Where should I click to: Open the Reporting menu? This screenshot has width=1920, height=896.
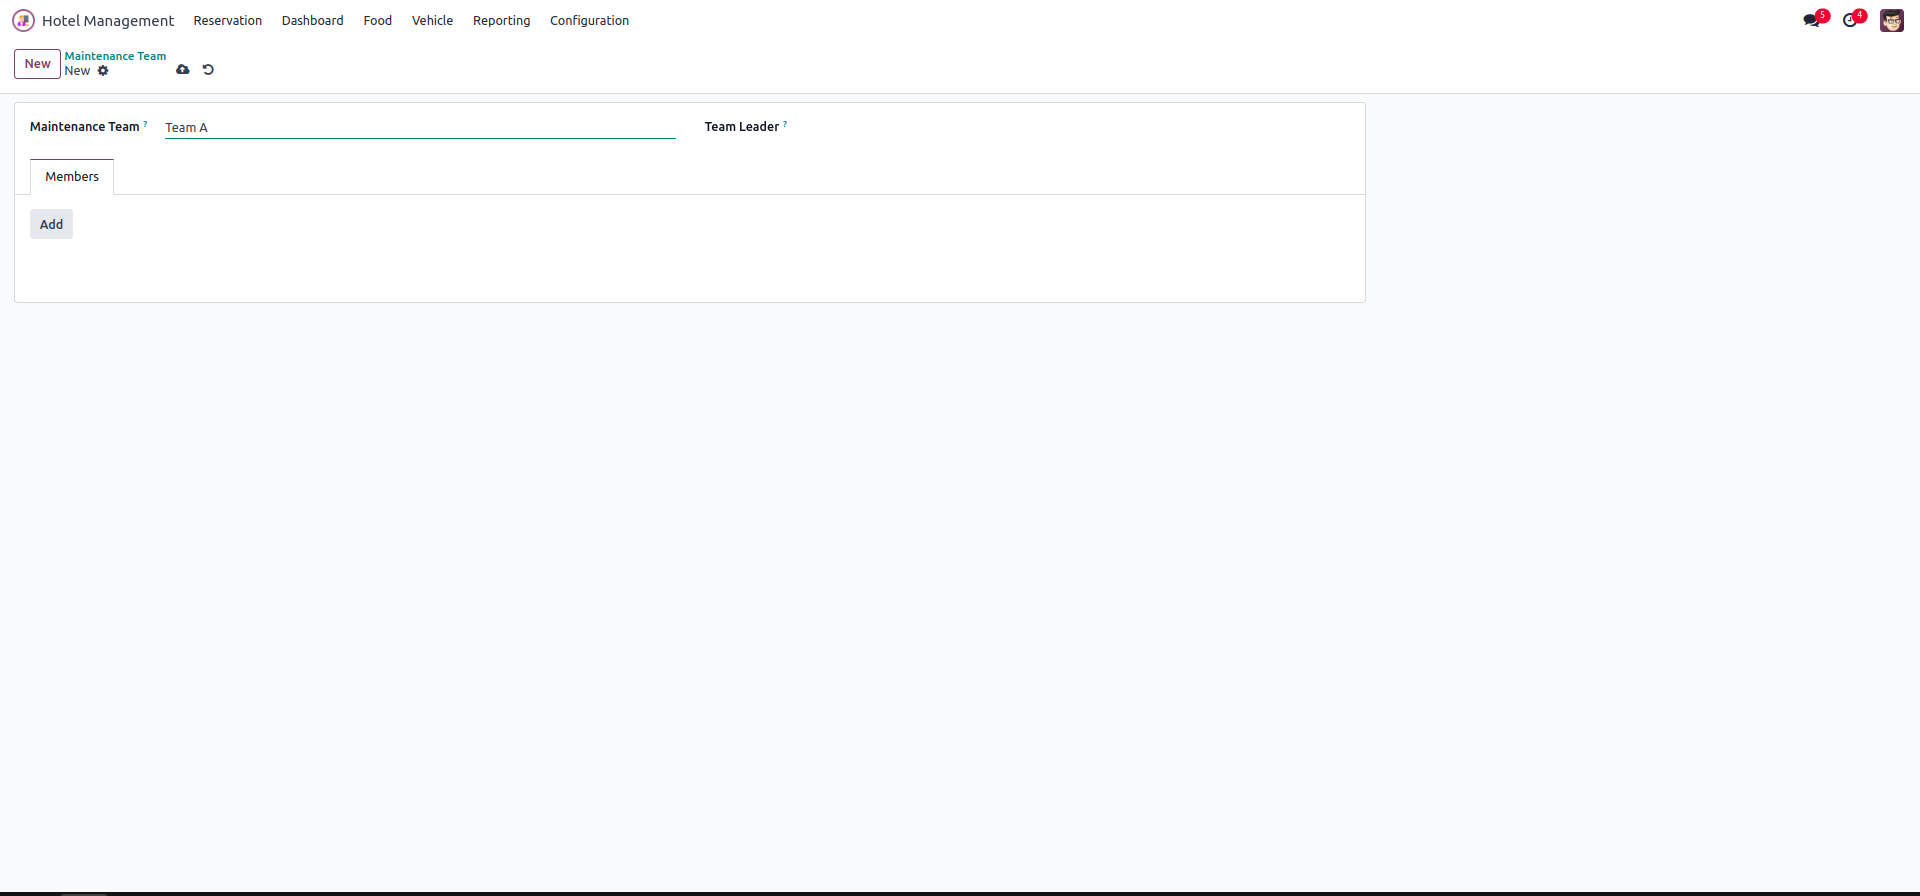click(501, 20)
